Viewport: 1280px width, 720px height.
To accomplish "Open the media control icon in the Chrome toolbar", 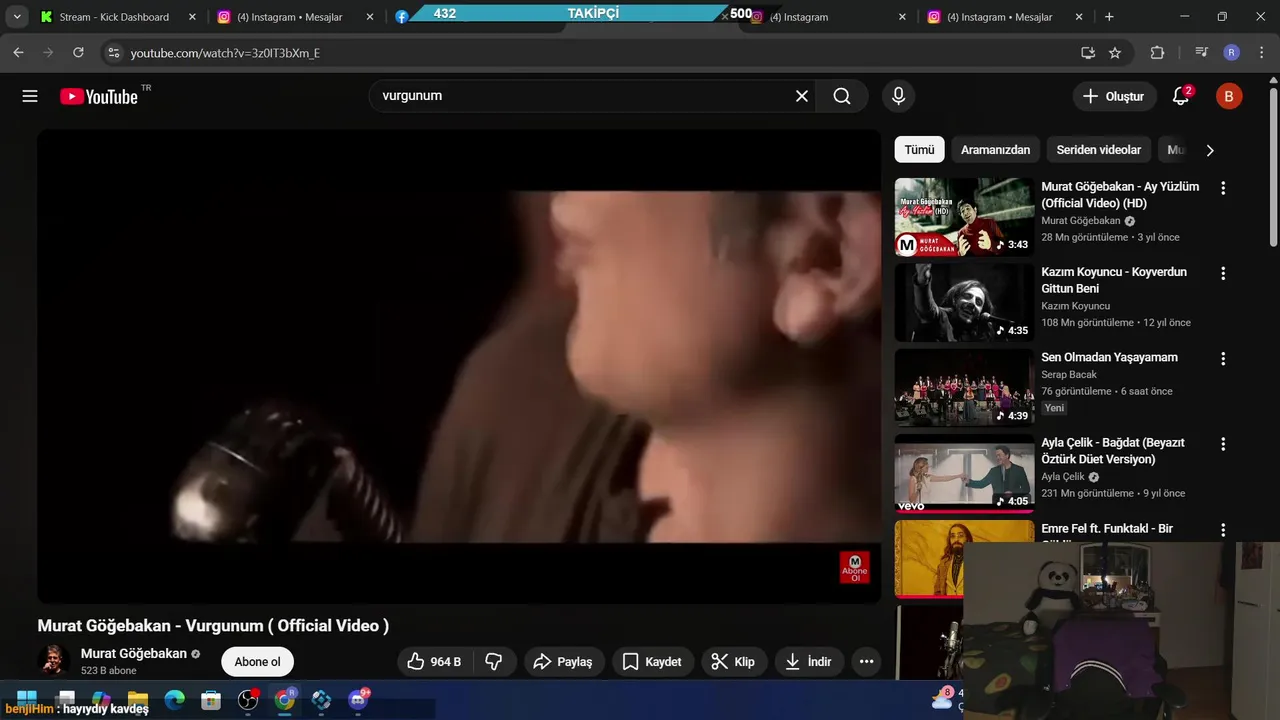I will click(x=1201, y=53).
